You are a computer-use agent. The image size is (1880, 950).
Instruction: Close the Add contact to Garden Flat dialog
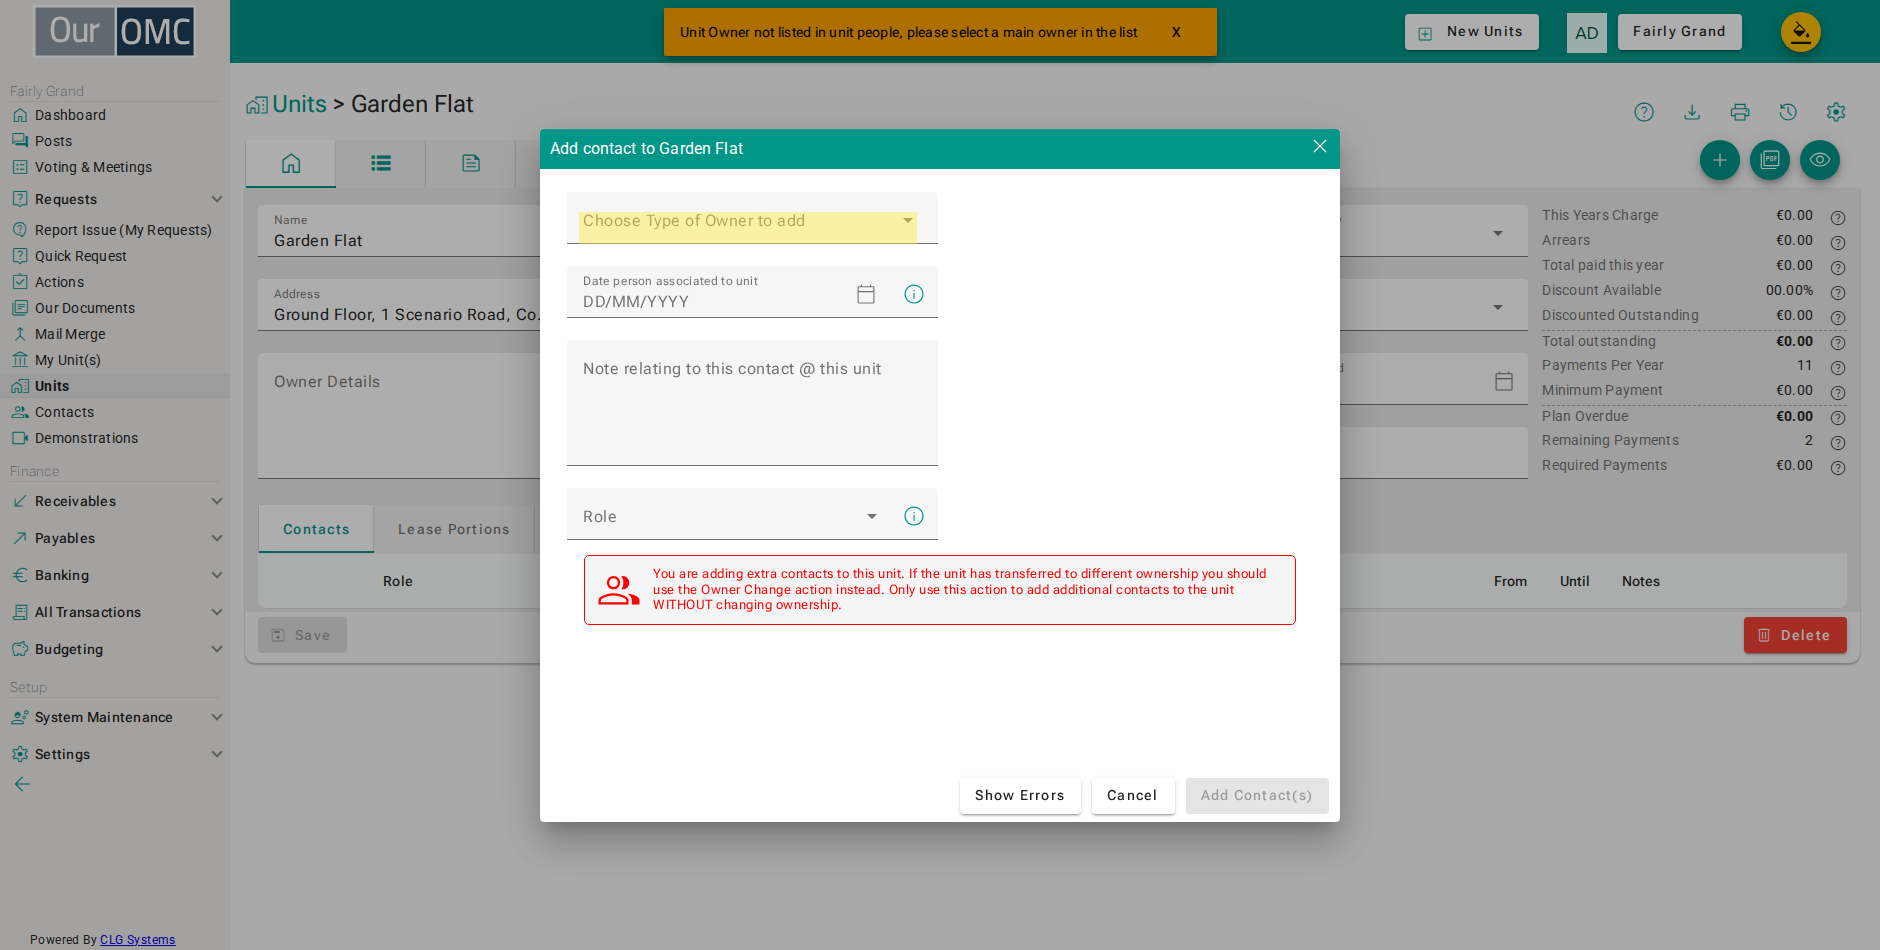pyautogui.click(x=1320, y=147)
